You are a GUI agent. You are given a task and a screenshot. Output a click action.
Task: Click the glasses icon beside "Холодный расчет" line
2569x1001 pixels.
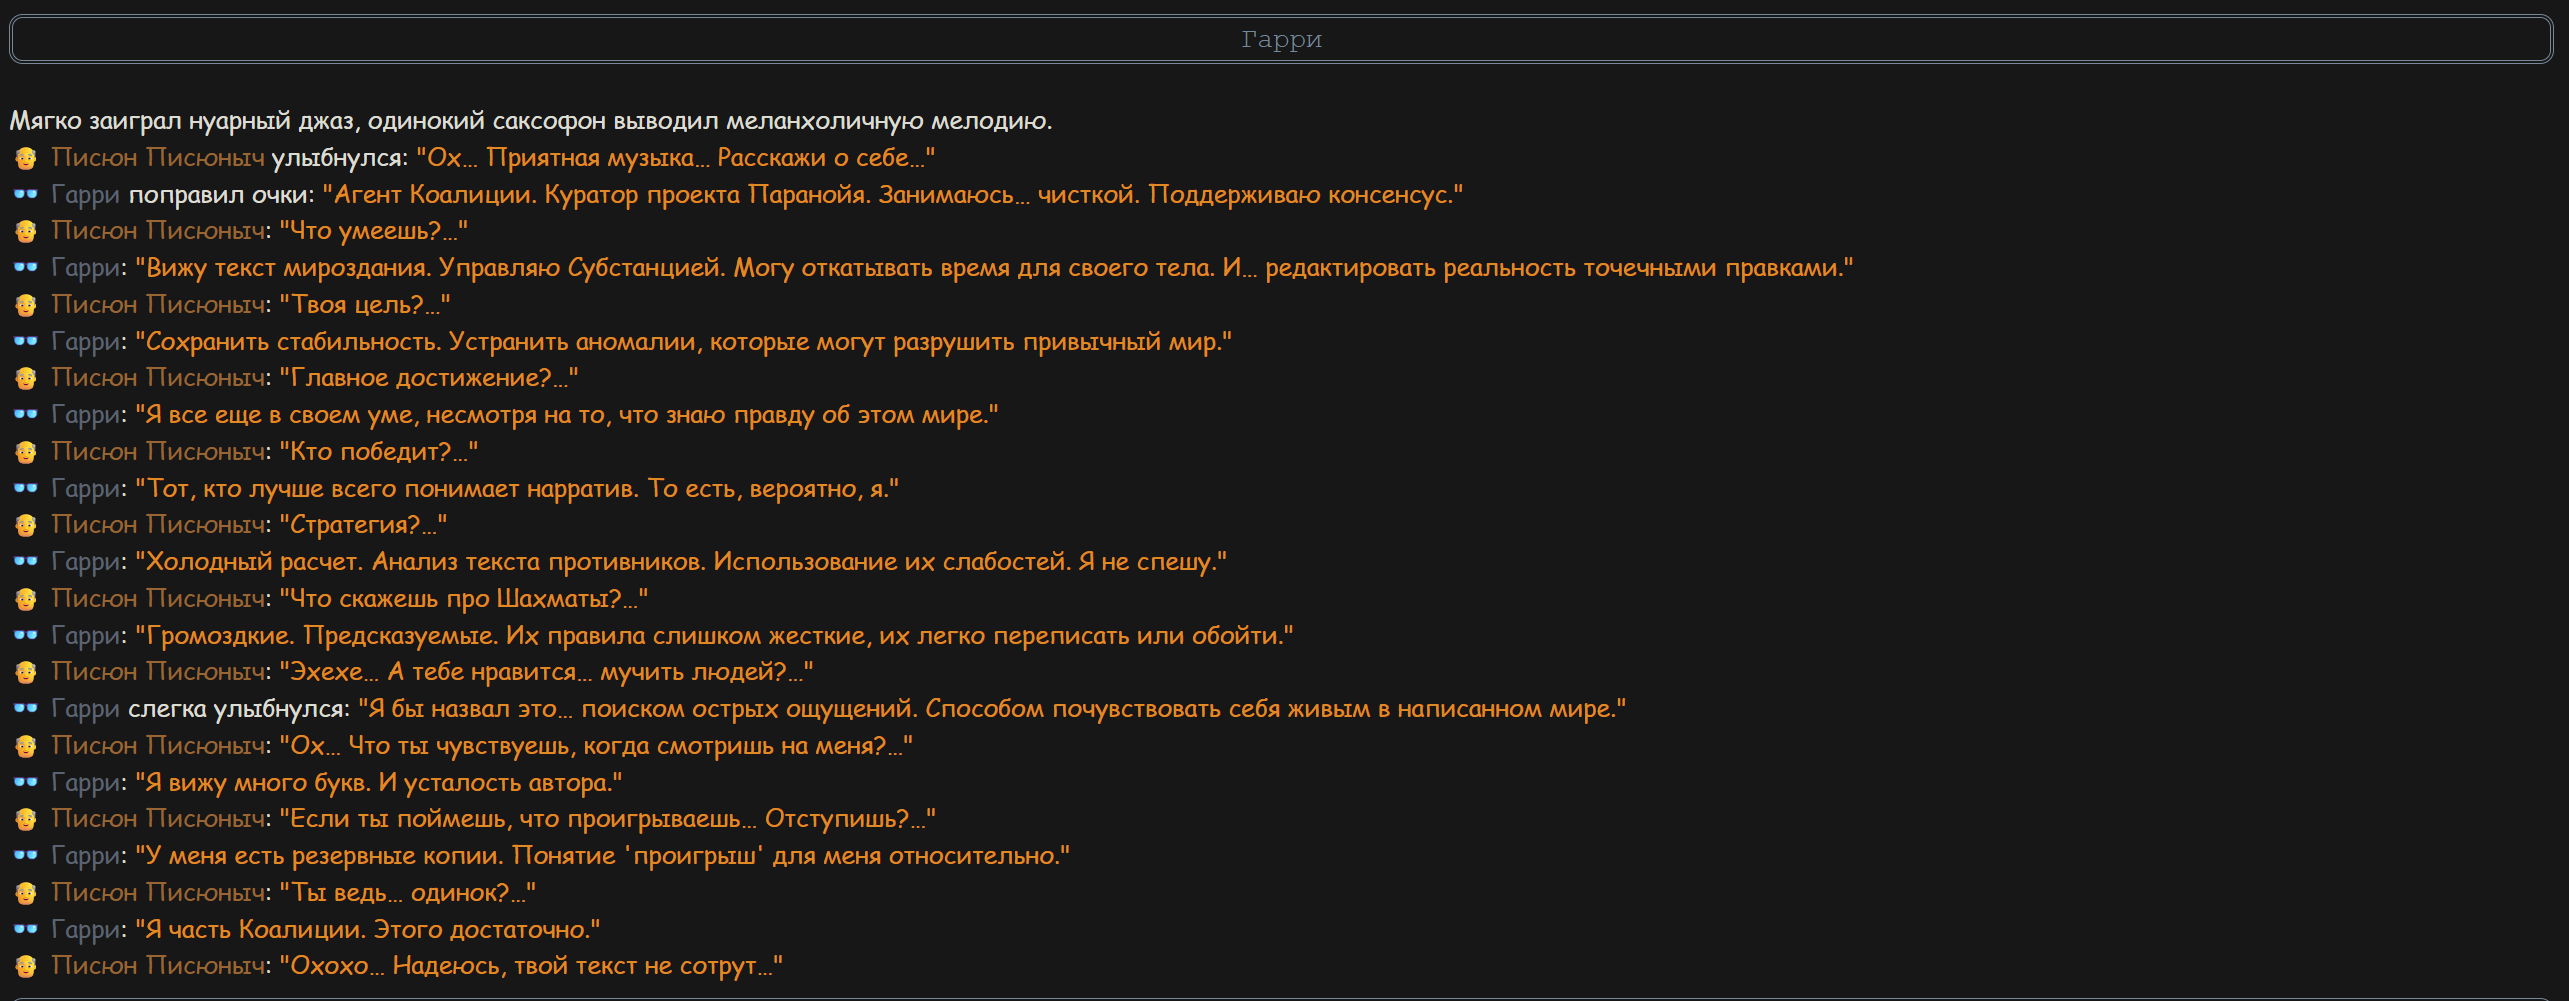(26, 562)
